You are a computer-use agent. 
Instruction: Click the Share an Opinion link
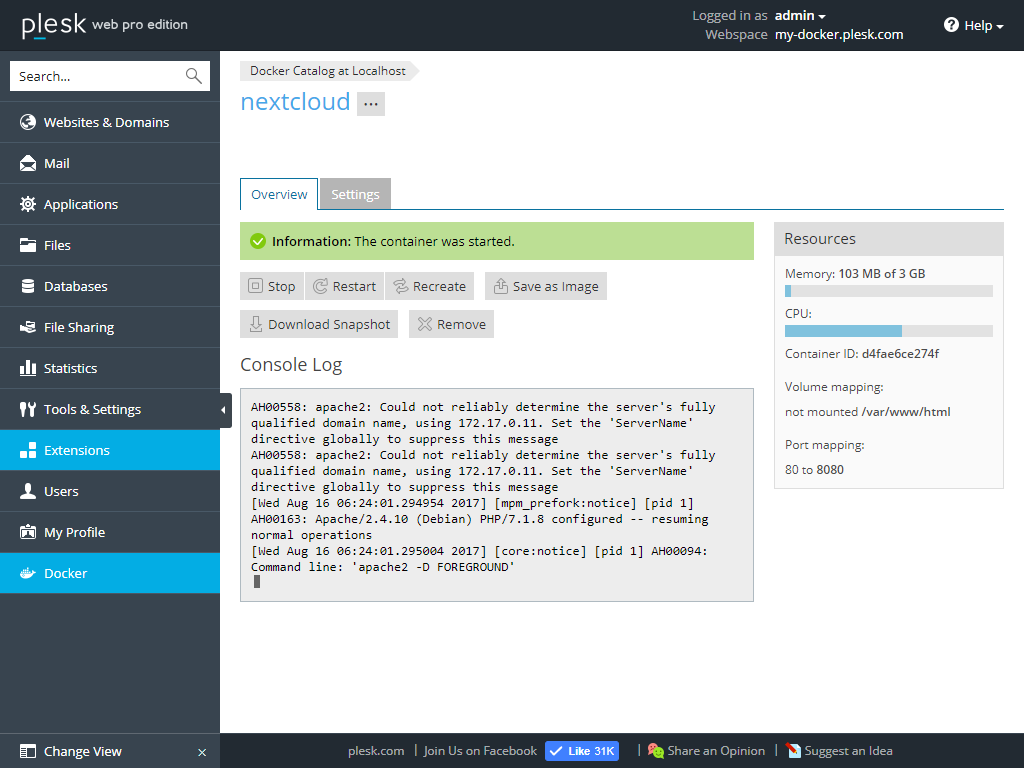pyautogui.click(x=716, y=751)
